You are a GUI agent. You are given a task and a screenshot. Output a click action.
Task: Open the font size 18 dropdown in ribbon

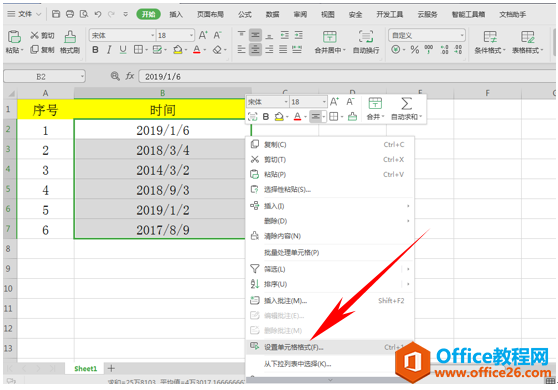[x=191, y=35]
